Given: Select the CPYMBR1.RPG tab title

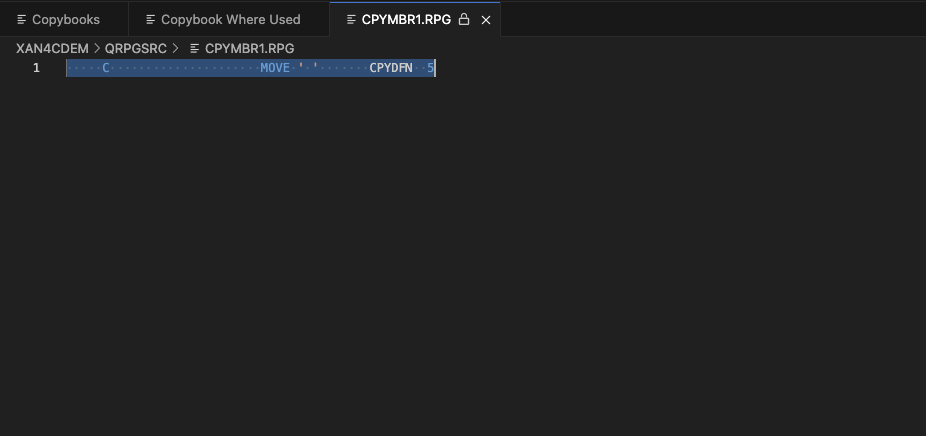Looking at the screenshot, I should 406,19.
